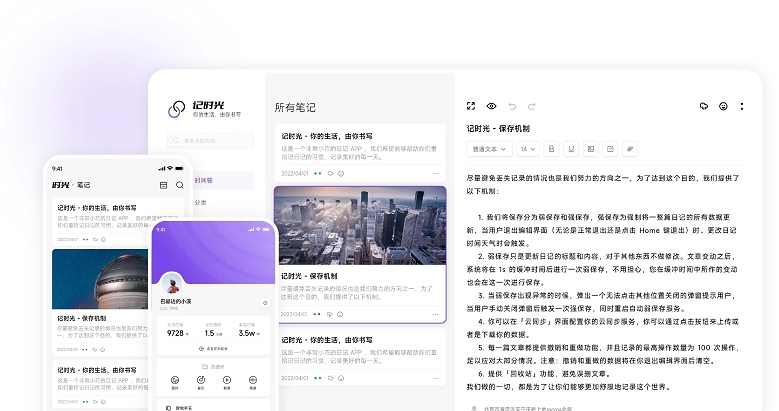Click the weather icon on desktop 保存机制 card
Viewport: 779px width, 411px height.
(329, 314)
